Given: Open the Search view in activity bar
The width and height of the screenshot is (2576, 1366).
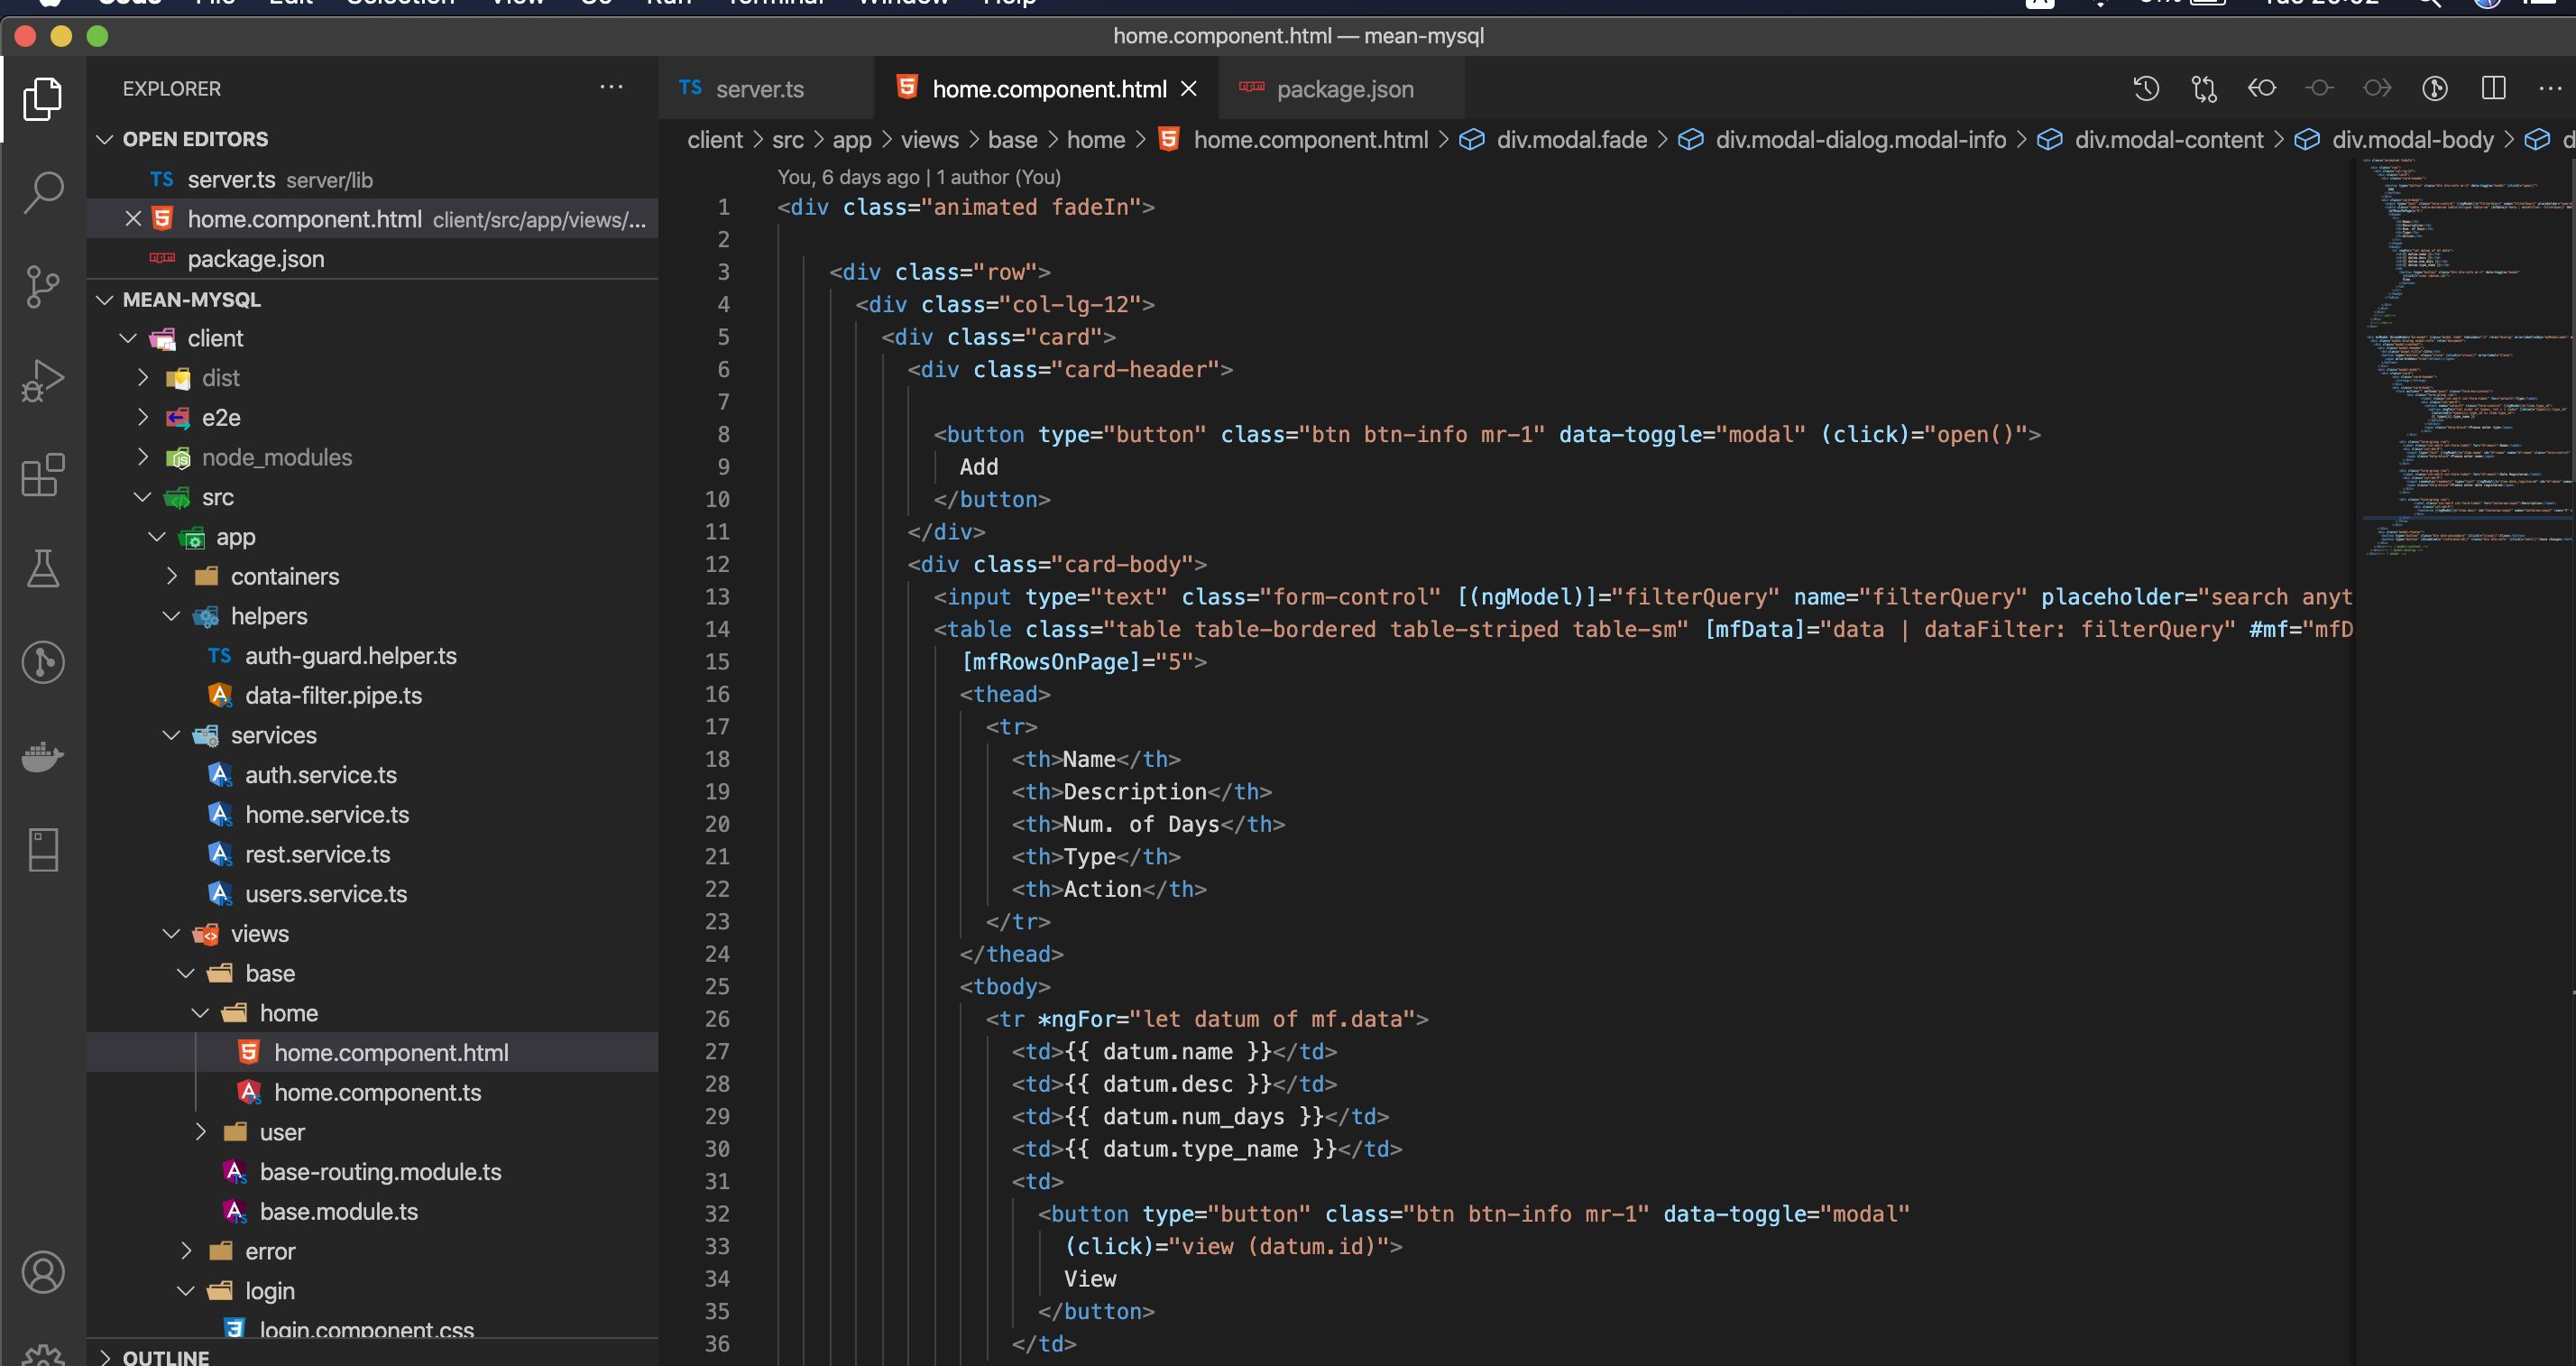Looking at the screenshot, I should click(x=43, y=192).
